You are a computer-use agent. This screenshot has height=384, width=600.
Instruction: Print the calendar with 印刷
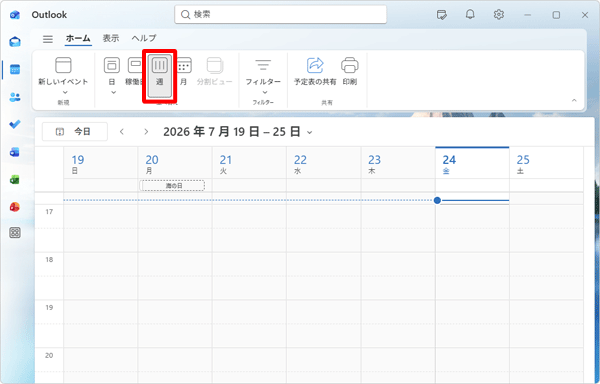pos(350,70)
